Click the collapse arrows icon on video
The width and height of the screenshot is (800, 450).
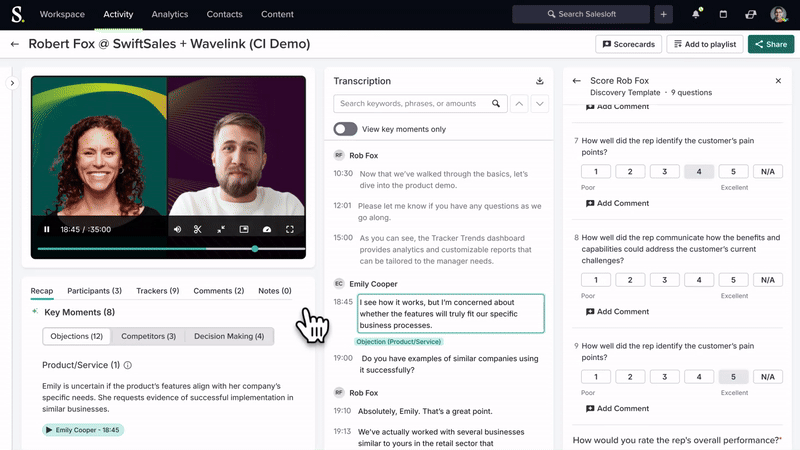pos(221,230)
